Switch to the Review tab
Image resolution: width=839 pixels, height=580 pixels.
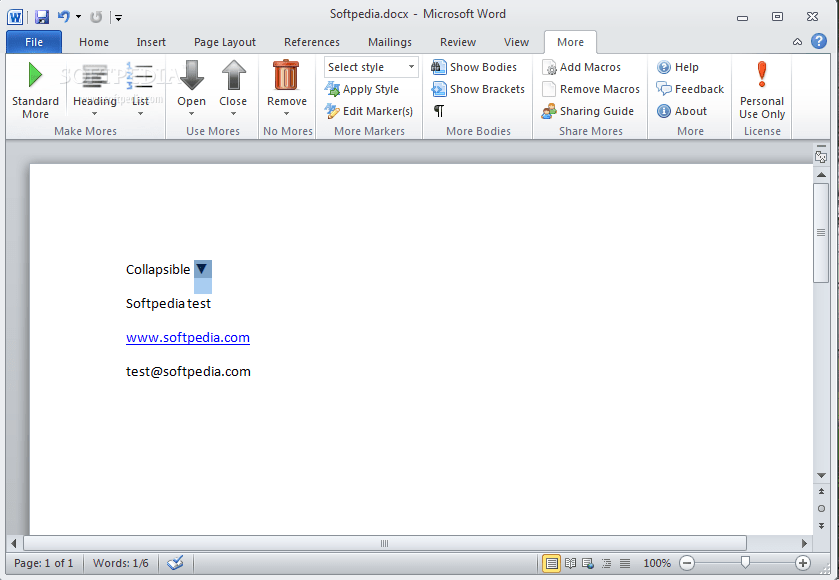458,42
